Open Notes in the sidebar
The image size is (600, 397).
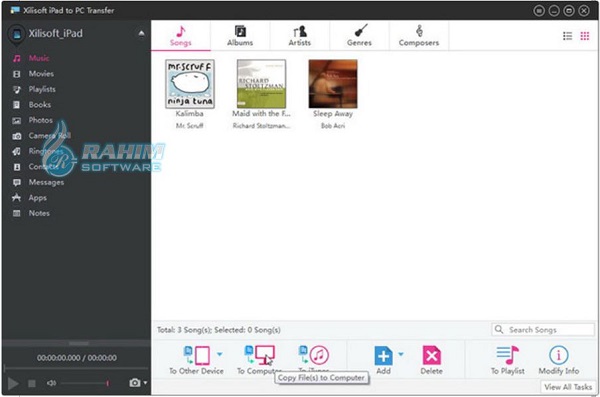point(39,213)
